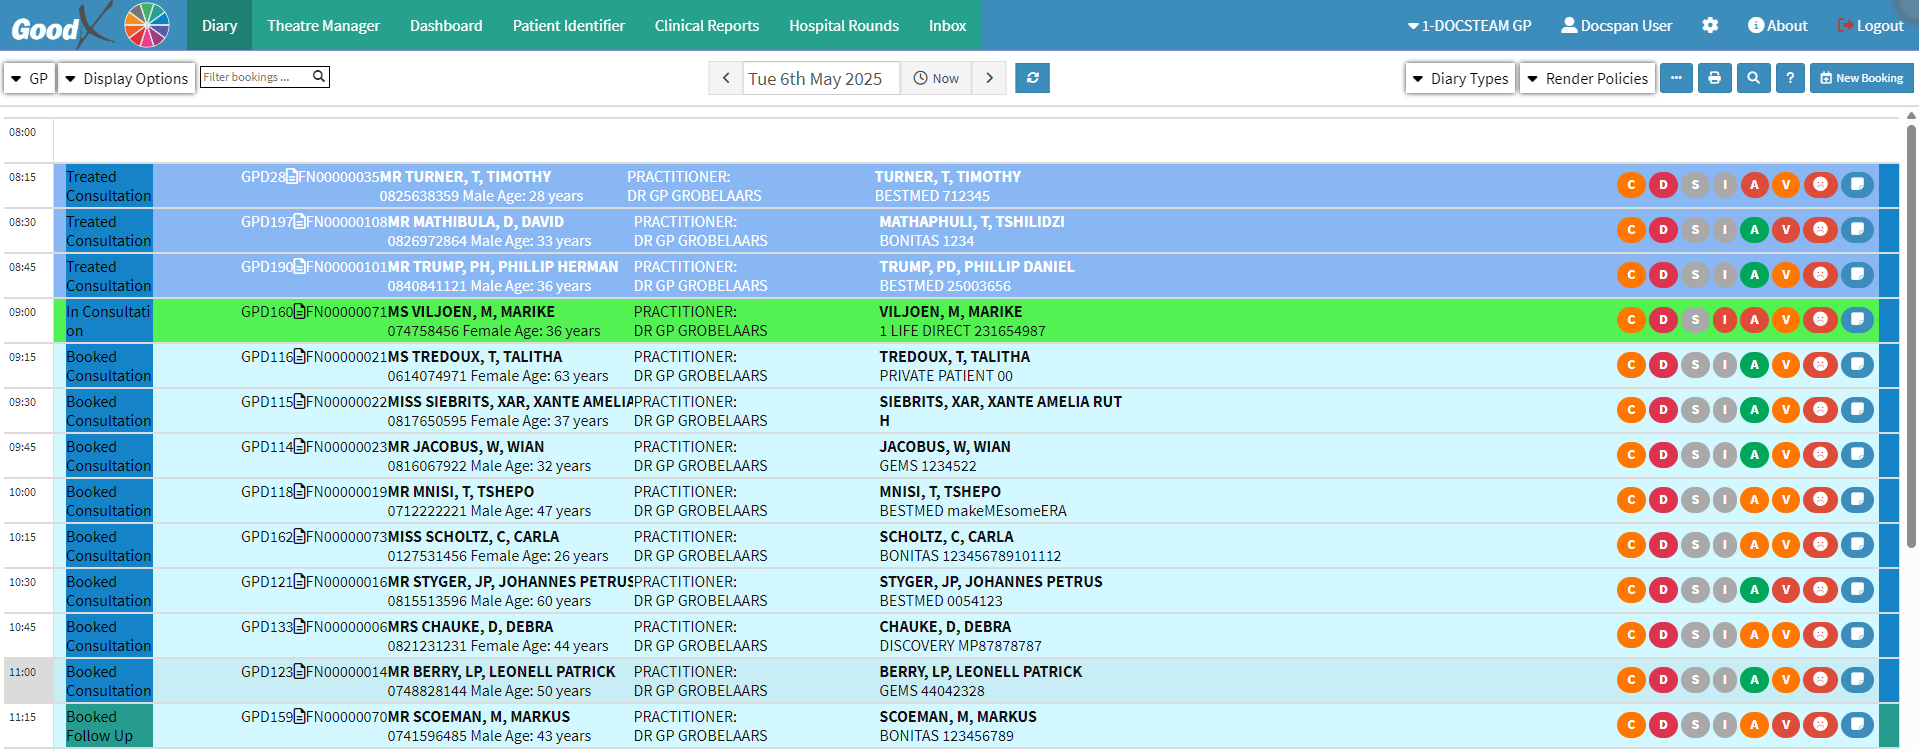Toggle the red I badge on Viljoen row

[1724, 320]
